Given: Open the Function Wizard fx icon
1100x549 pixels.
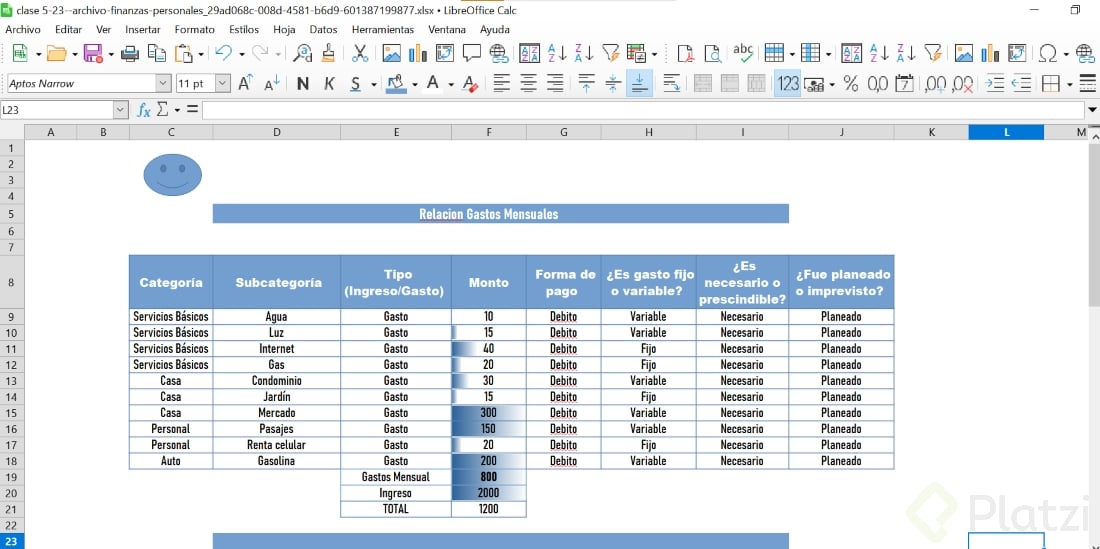Looking at the screenshot, I should click(144, 109).
